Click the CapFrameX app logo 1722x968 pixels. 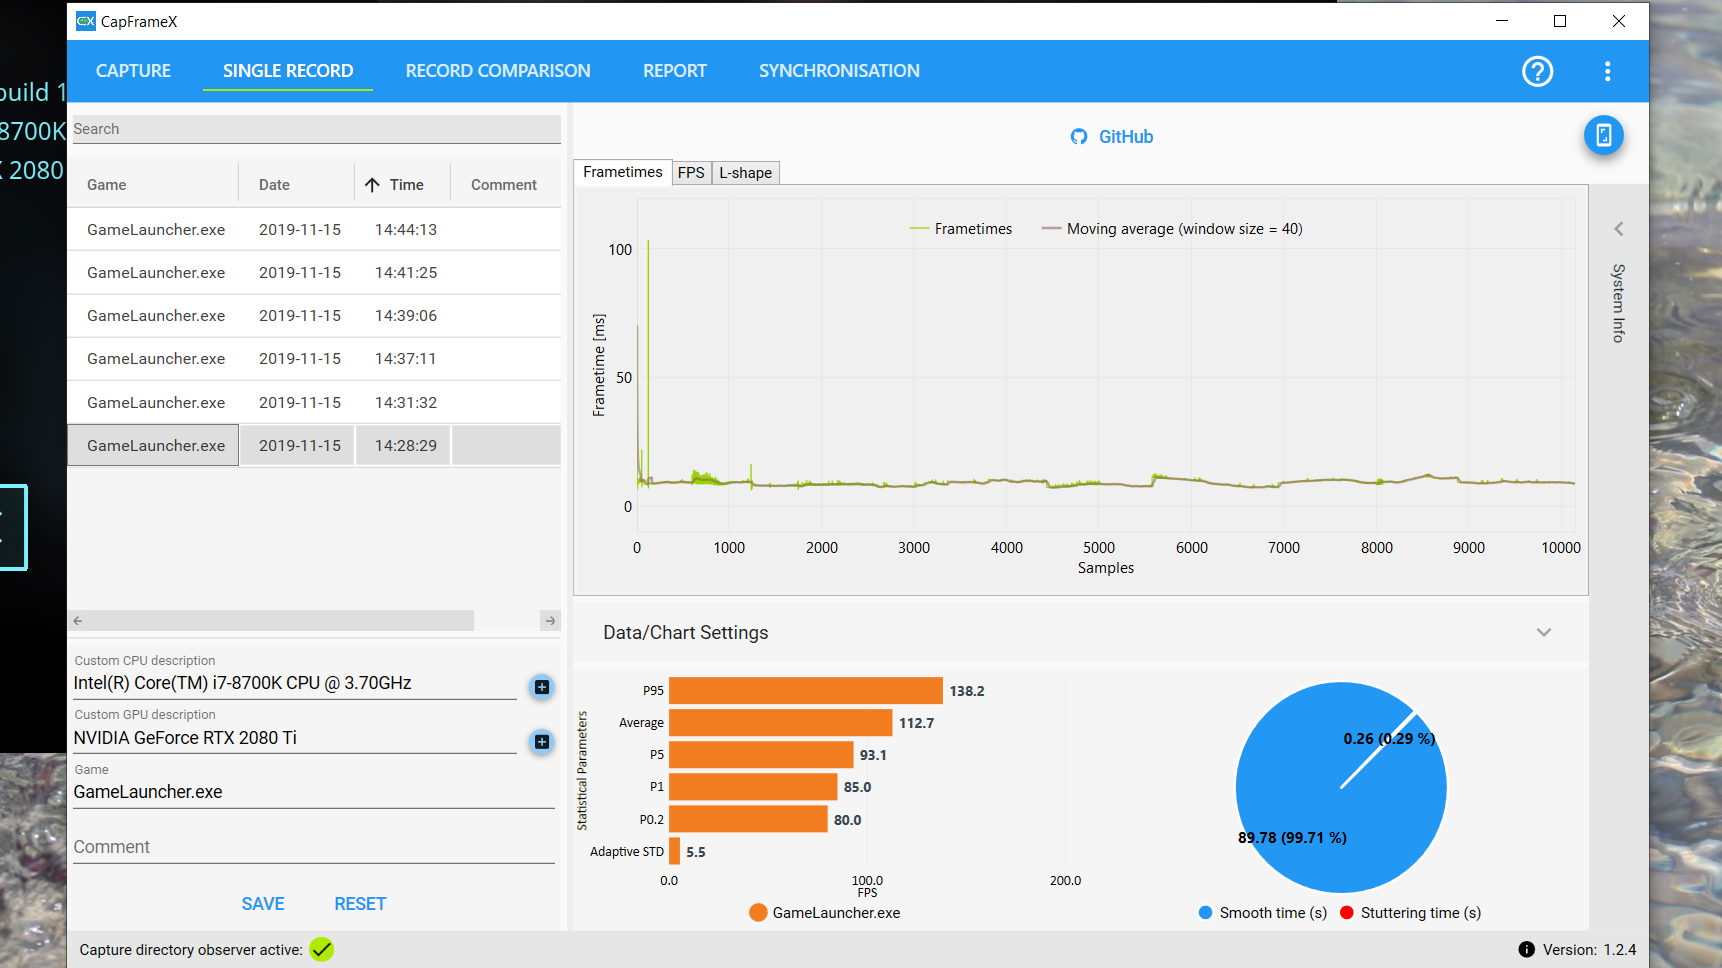86,21
